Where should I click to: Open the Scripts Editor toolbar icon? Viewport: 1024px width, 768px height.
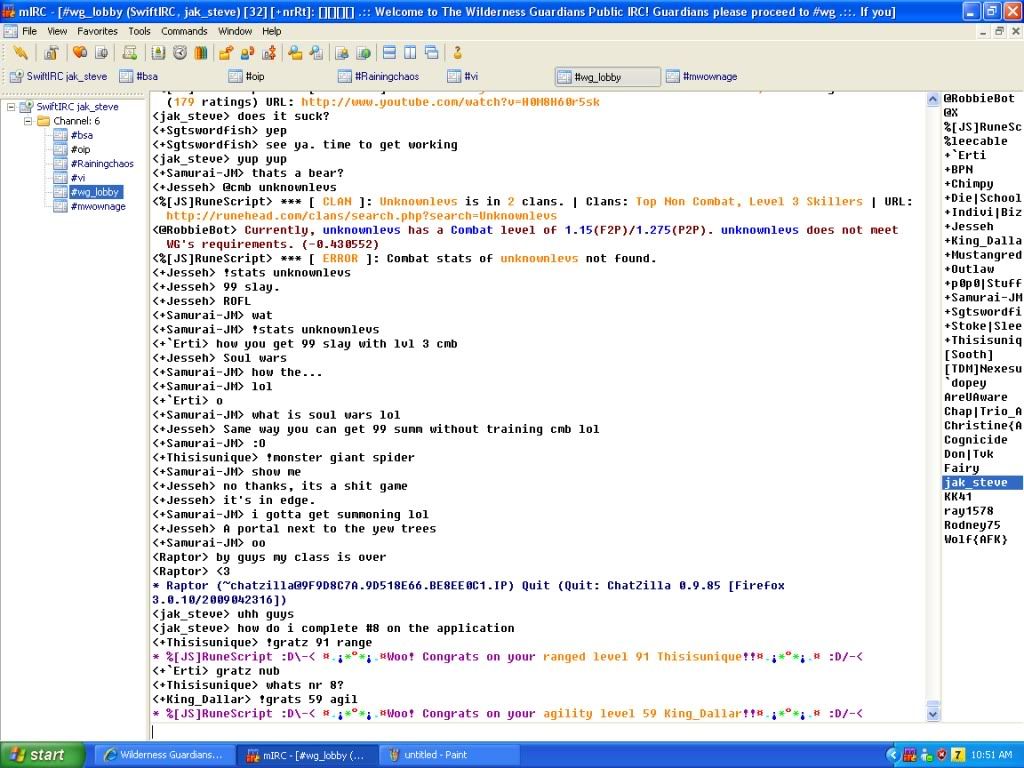(130, 53)
